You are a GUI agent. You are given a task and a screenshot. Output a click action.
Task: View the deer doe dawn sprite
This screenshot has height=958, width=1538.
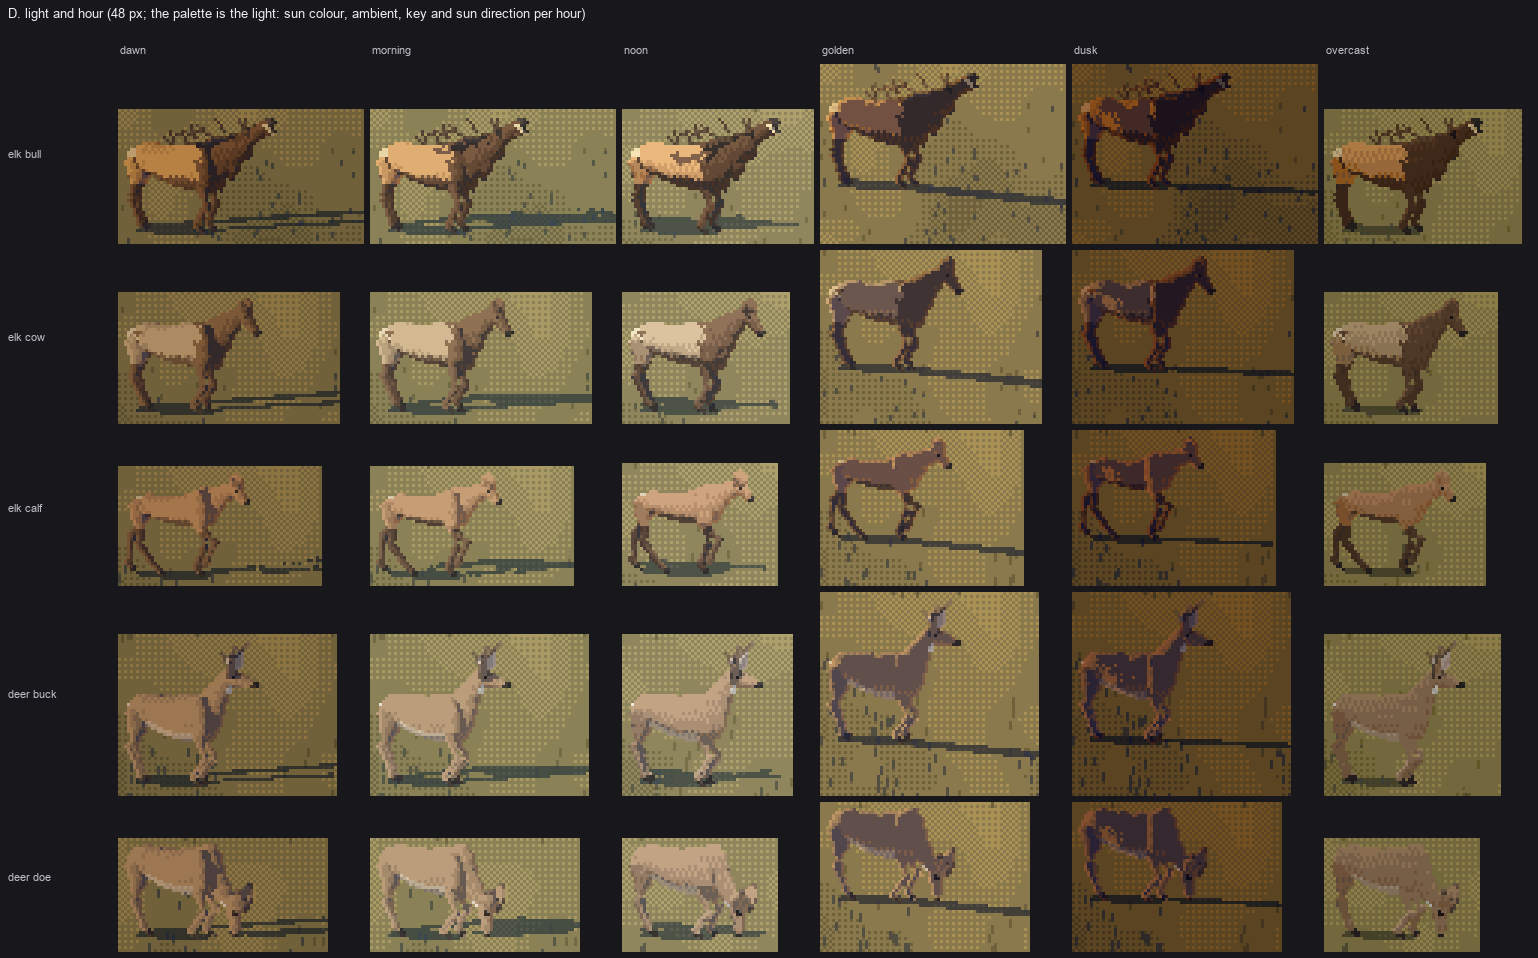coord(223,895)
